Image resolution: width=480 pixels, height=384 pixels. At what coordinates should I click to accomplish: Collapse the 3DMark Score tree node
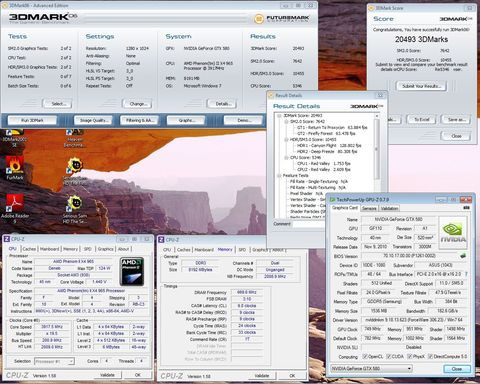click(x=279, y=115)
